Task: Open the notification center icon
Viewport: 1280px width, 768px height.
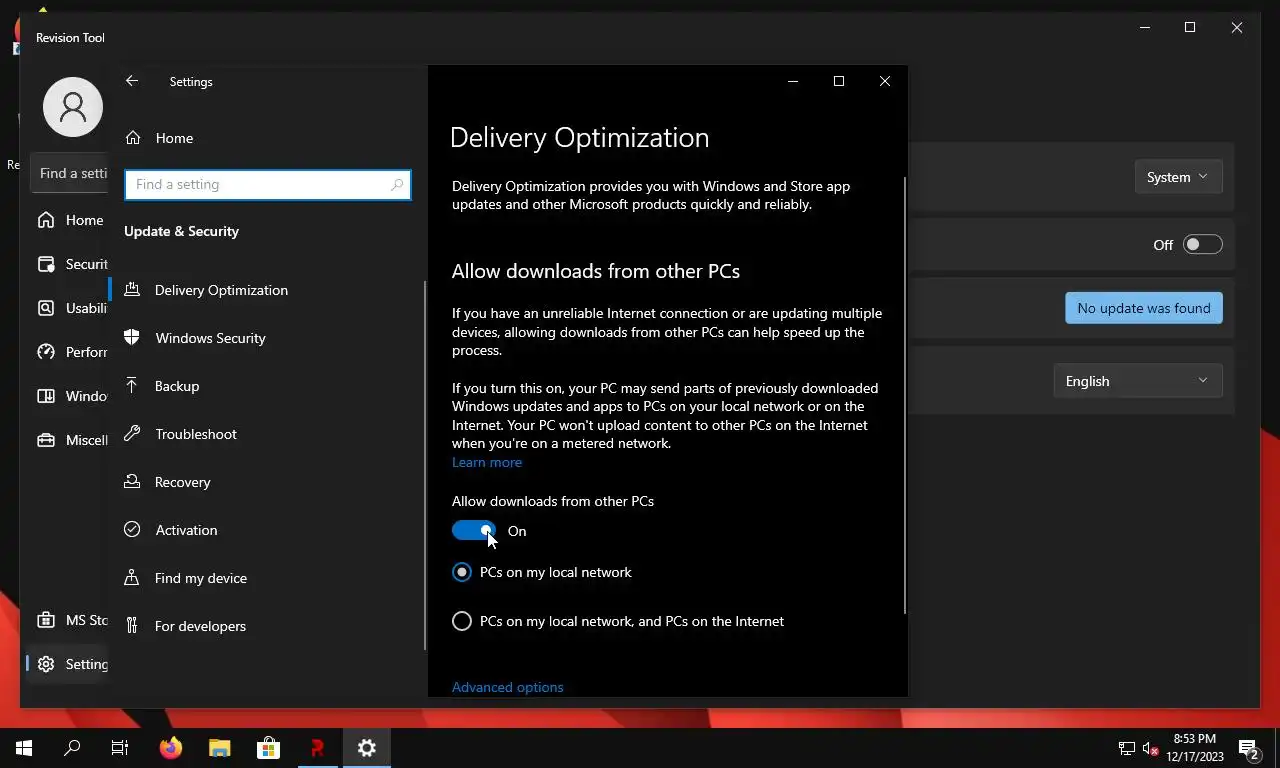Action: [x=1248, y=748]
